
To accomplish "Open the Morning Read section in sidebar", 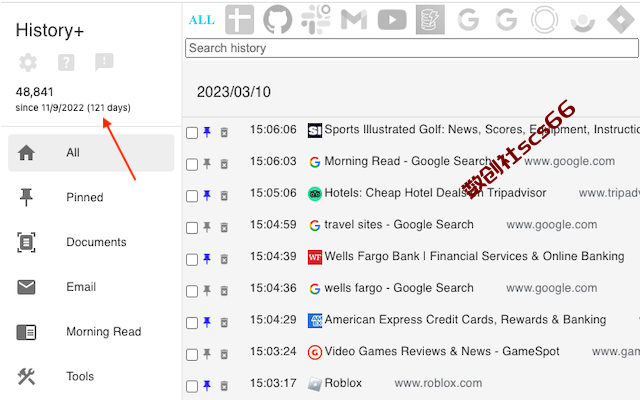I will 91,332.
